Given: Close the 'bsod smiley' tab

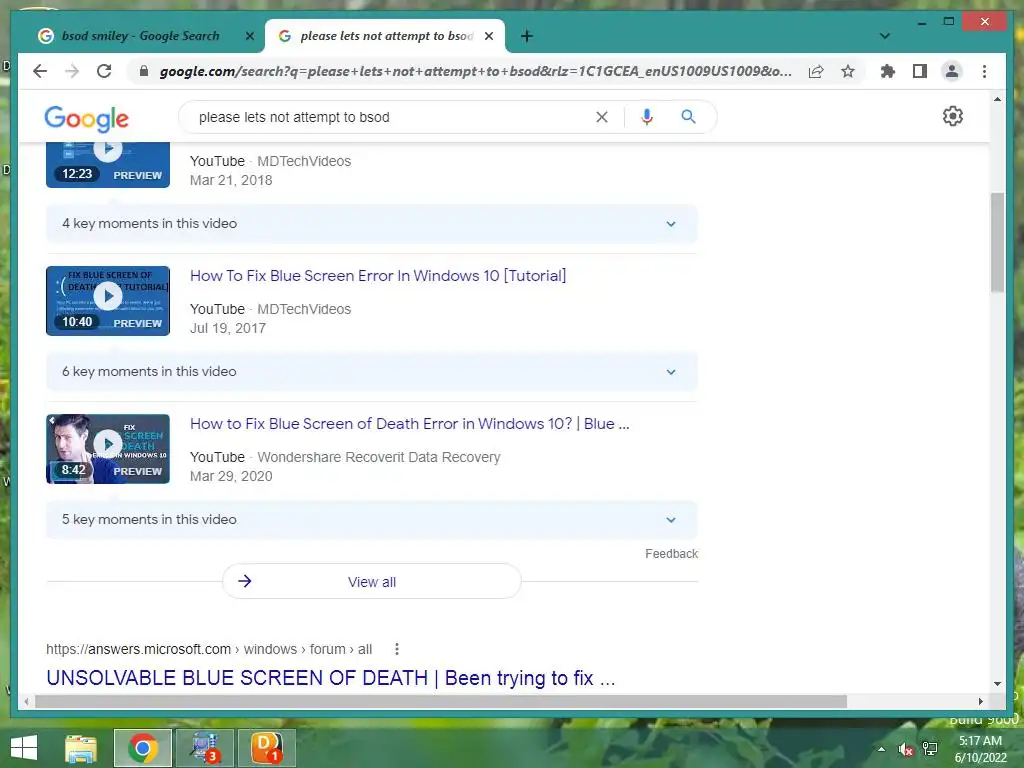Looking at the screenshot, I should (249, 36).
